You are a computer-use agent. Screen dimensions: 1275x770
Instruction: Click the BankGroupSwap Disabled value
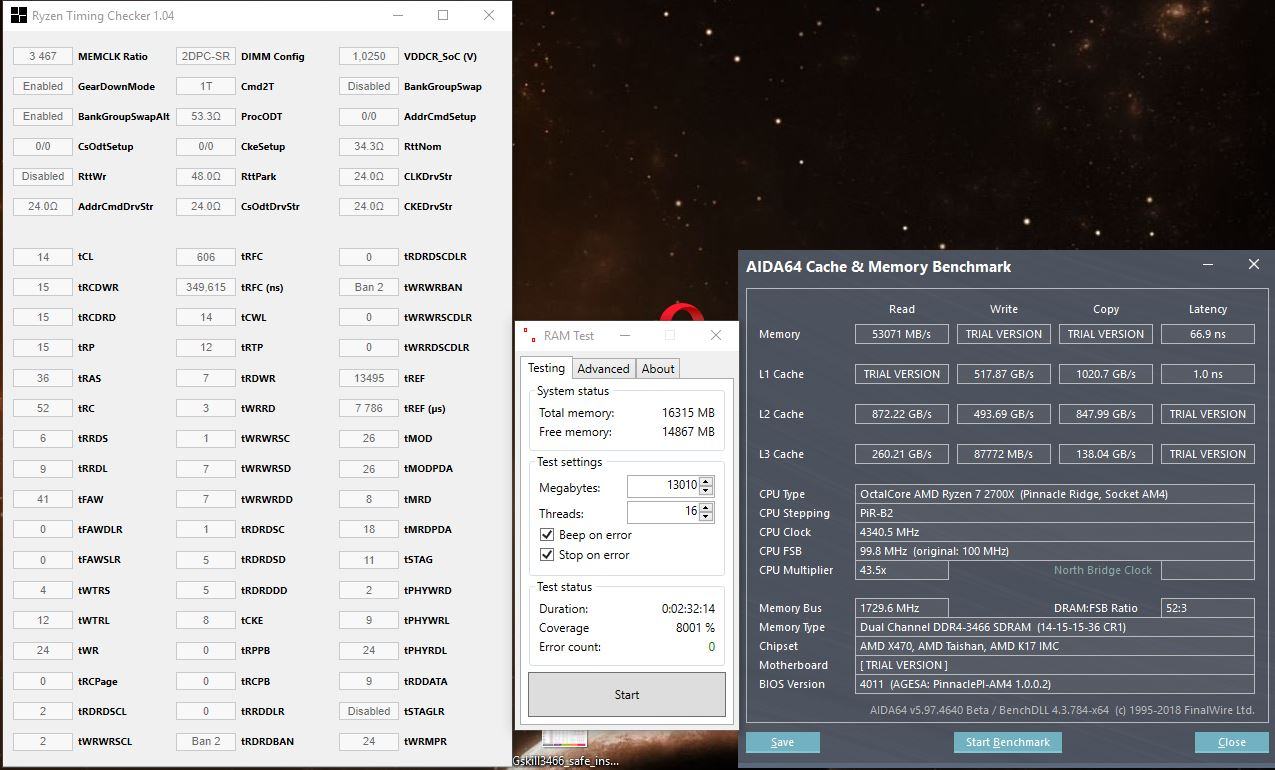pos(369,86)
